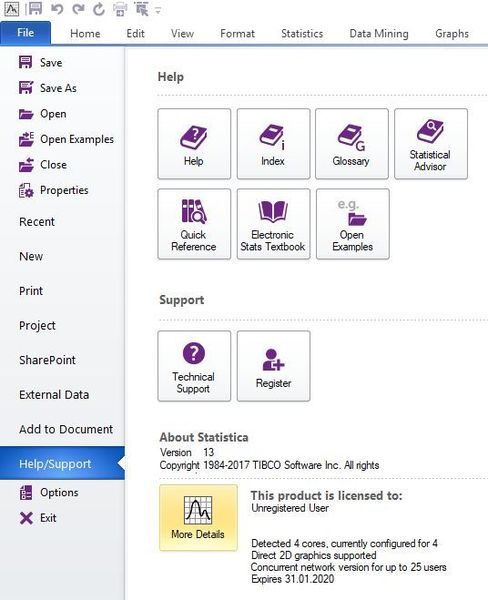
Task: Click Exit in the File menu
Action: click(x=38, y=518)
